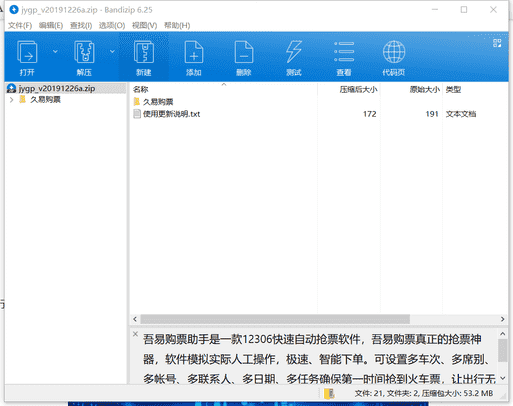Select the 使用更新说明.txt file

(171, 114)
